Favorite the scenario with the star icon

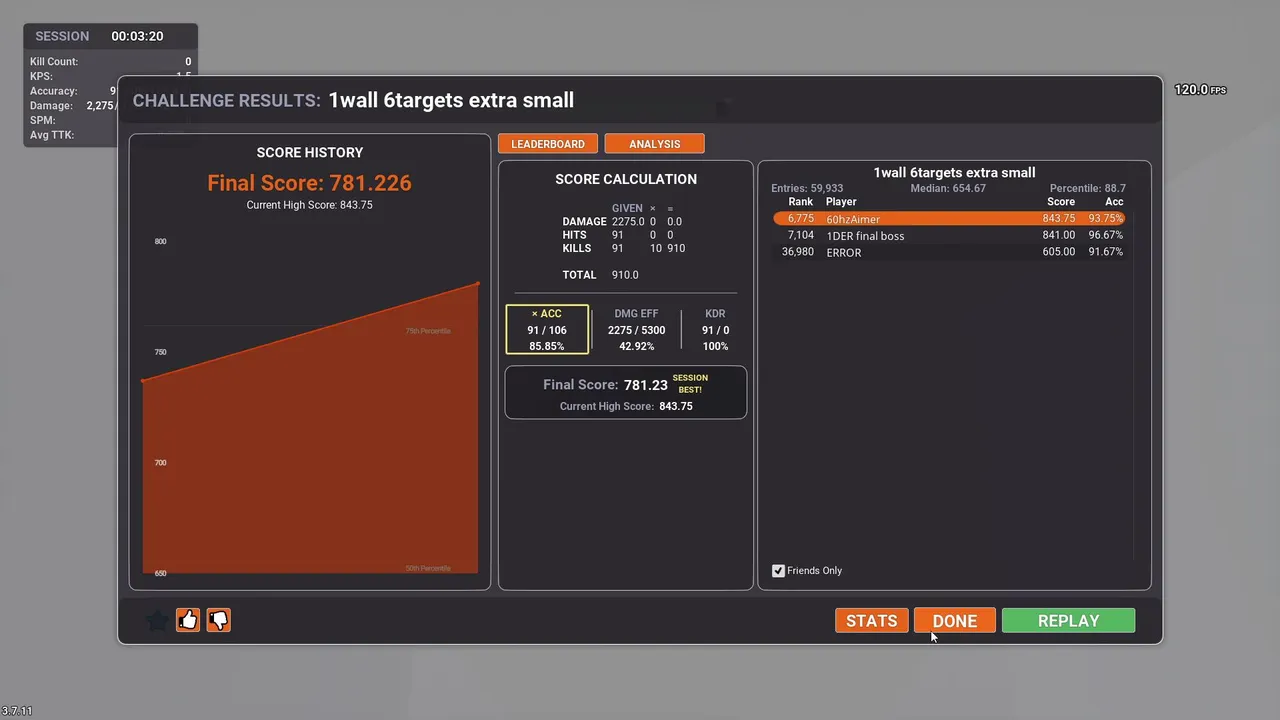[x=157, y=621]
